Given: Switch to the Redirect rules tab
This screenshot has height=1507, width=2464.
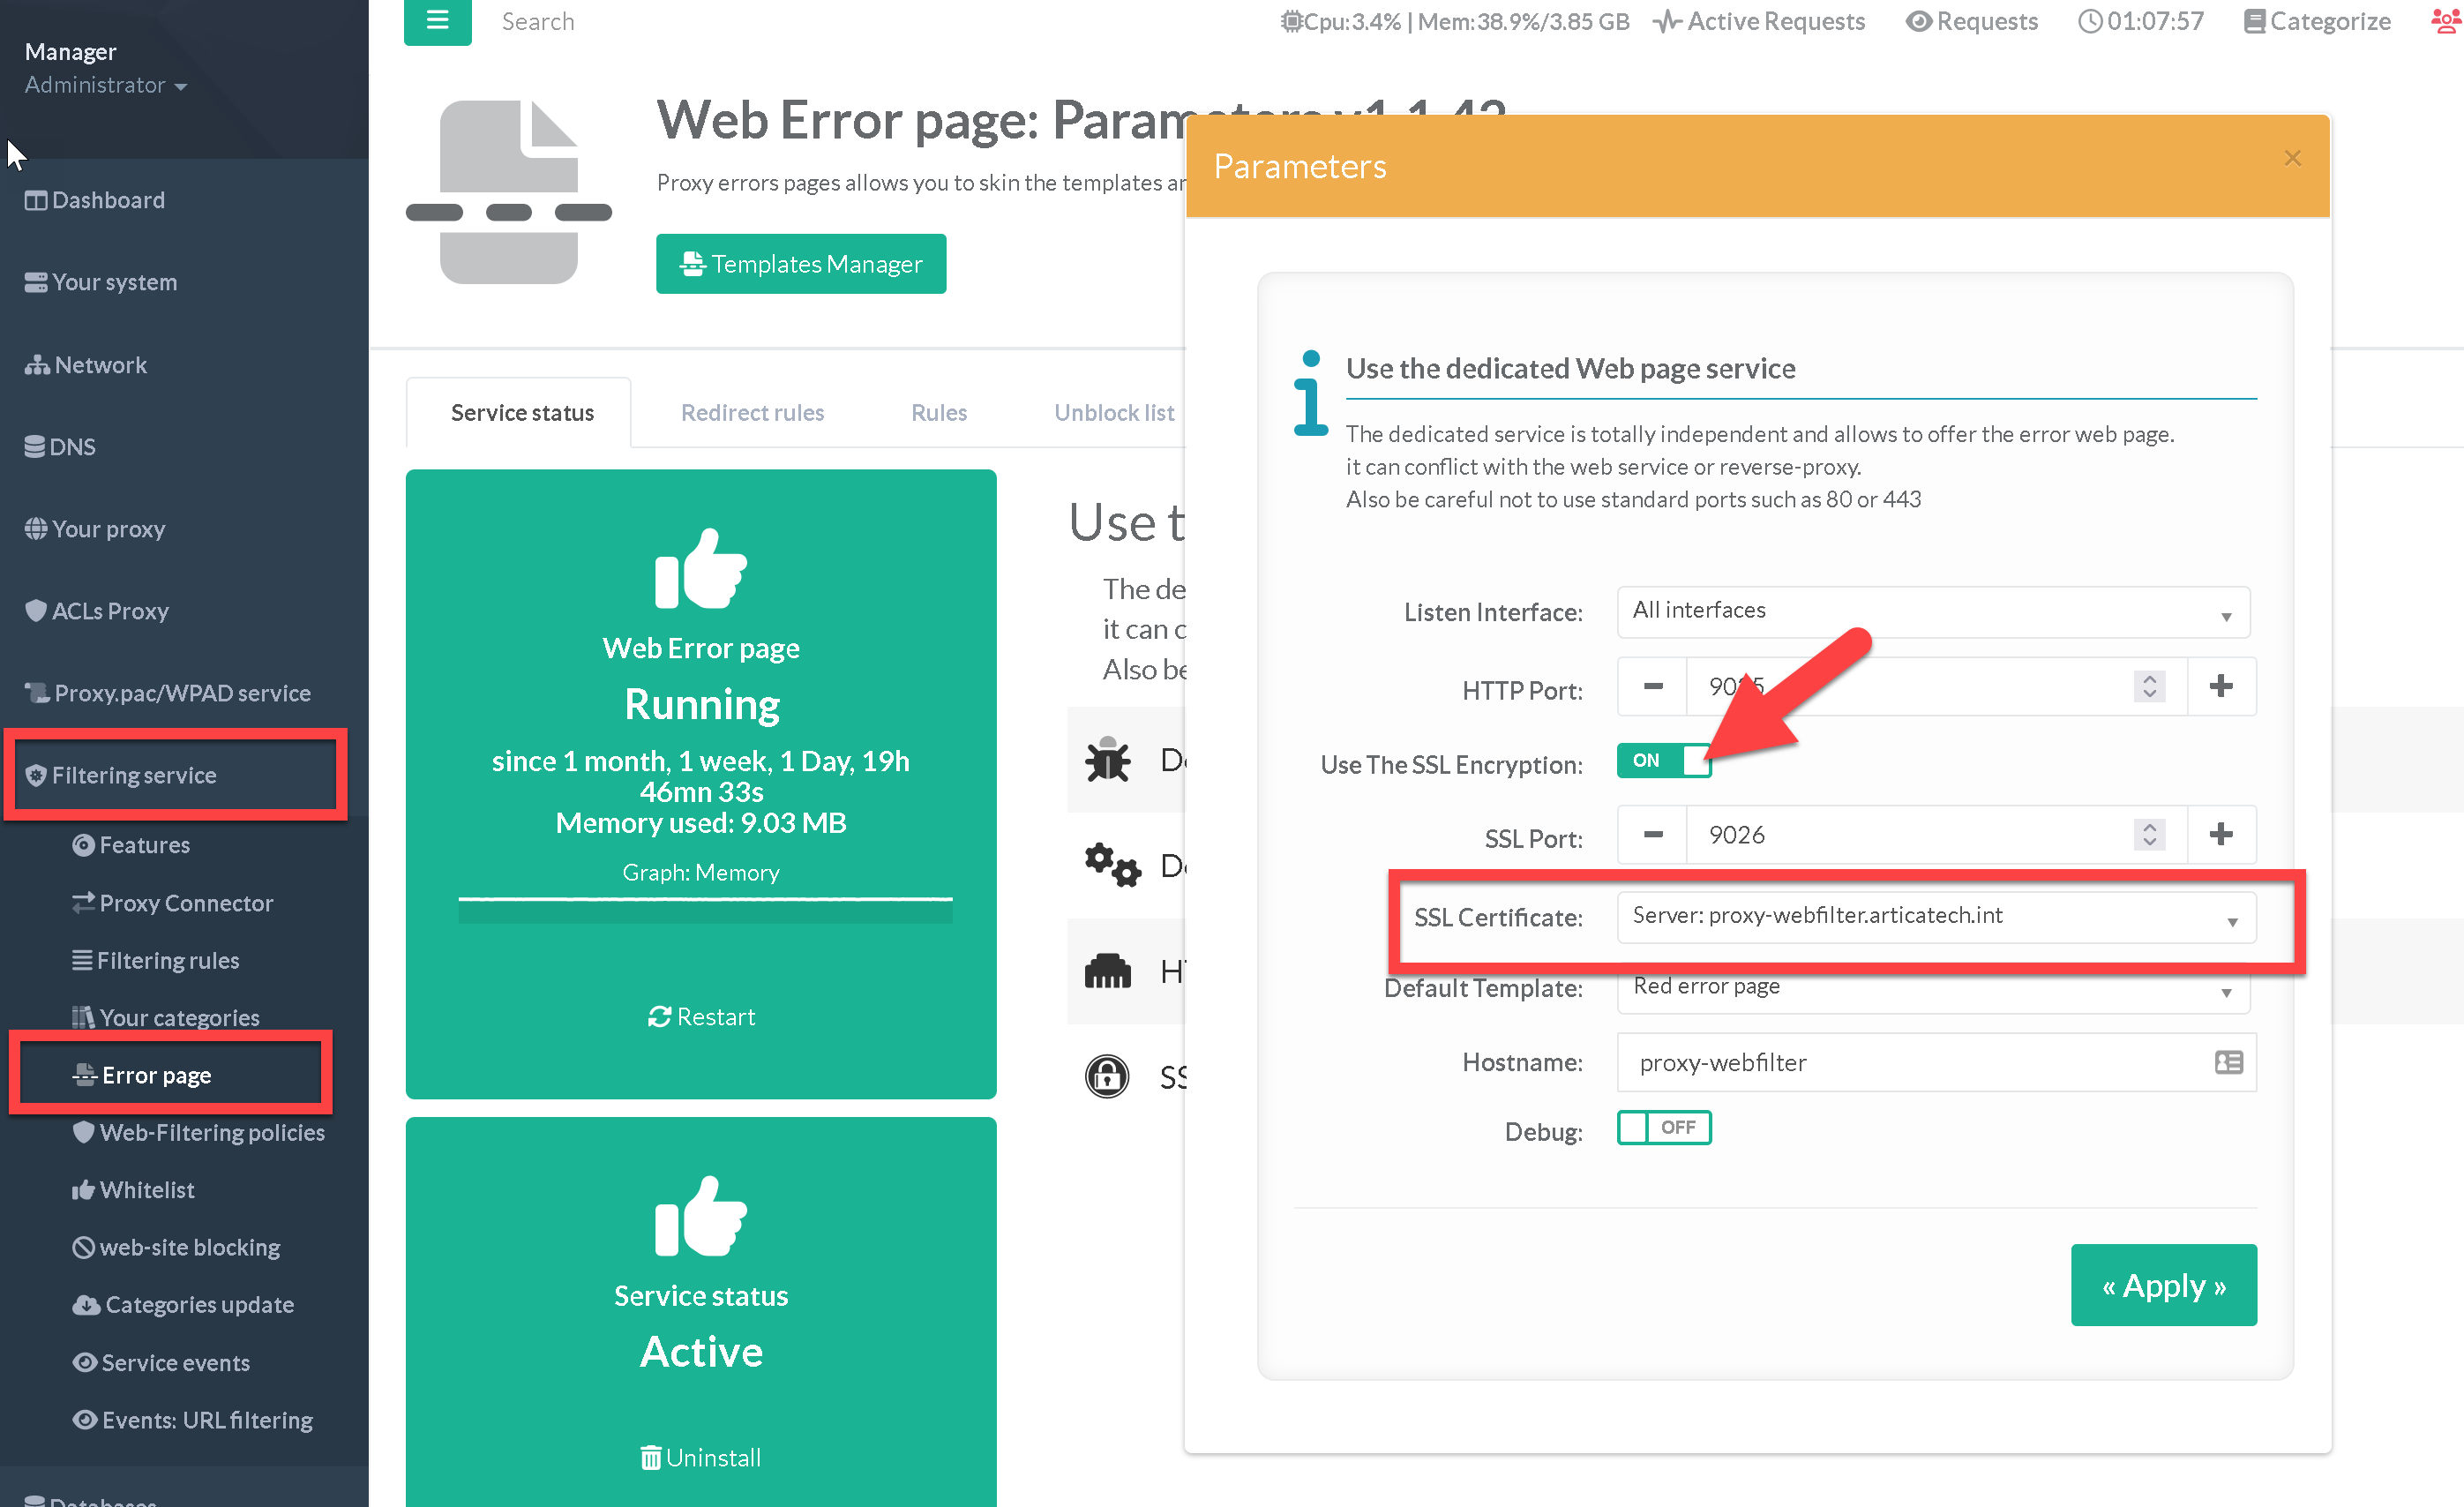Looking at the screenshot, I should point(752,412).
